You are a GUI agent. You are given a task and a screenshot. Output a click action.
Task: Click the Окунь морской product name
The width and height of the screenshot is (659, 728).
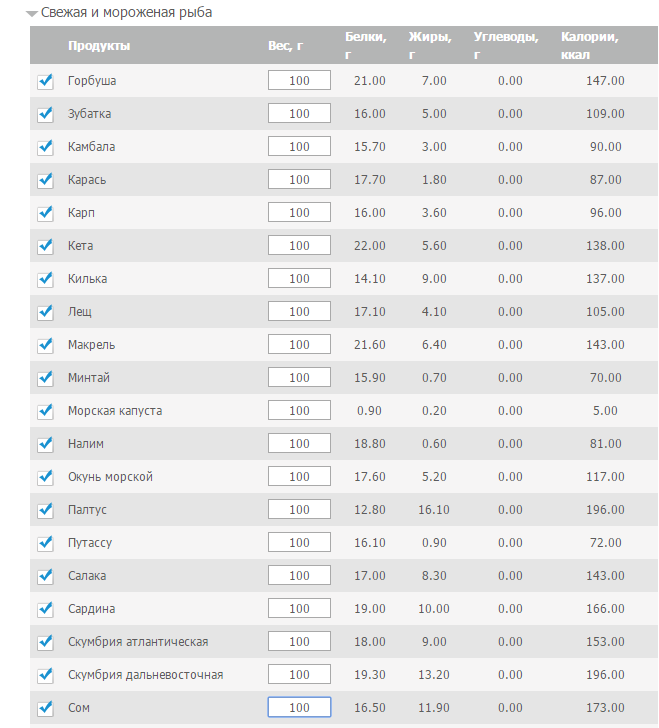coord(110,477)
